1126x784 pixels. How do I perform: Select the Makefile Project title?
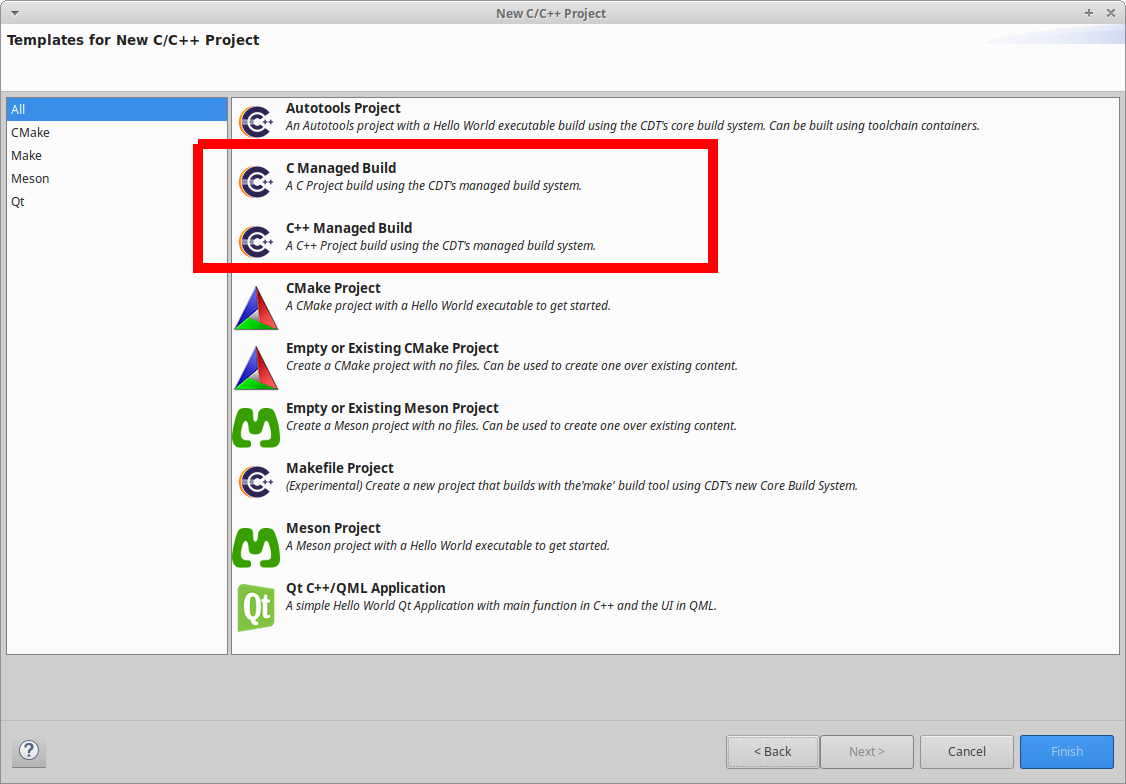340,468
